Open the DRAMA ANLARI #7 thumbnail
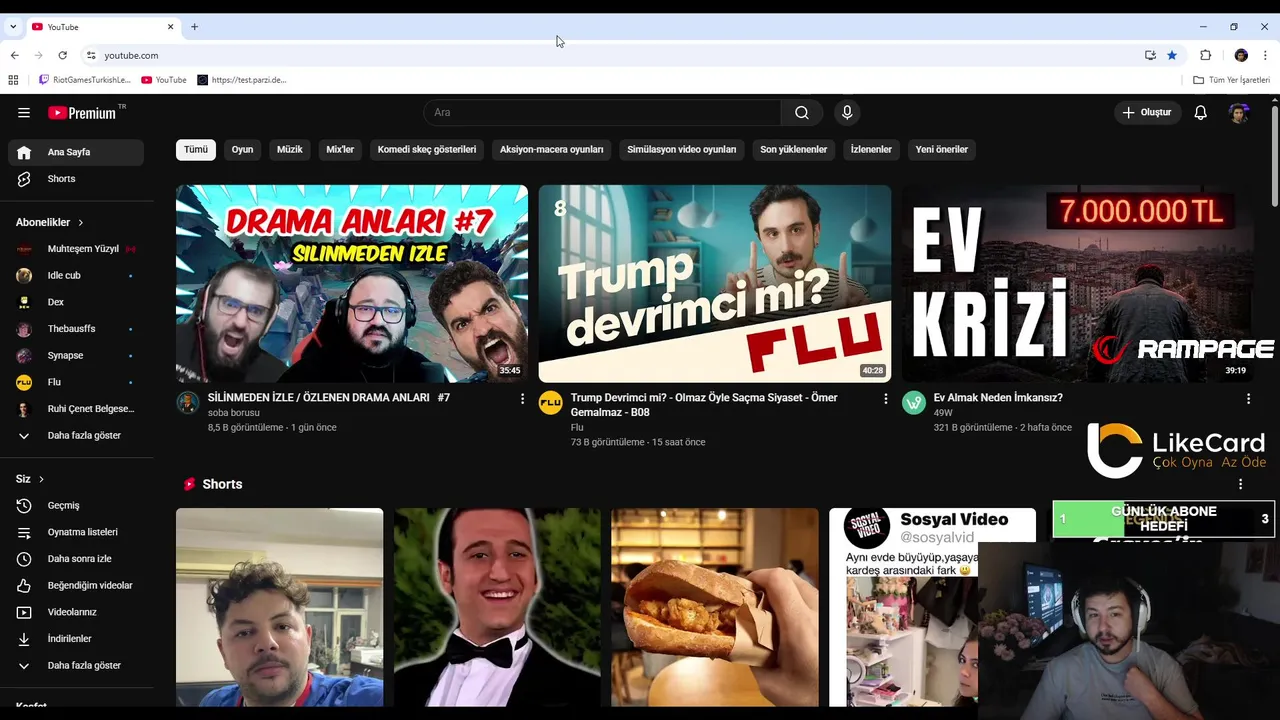This screenshot has width=1280, height=720. click(x=352, y=284)
